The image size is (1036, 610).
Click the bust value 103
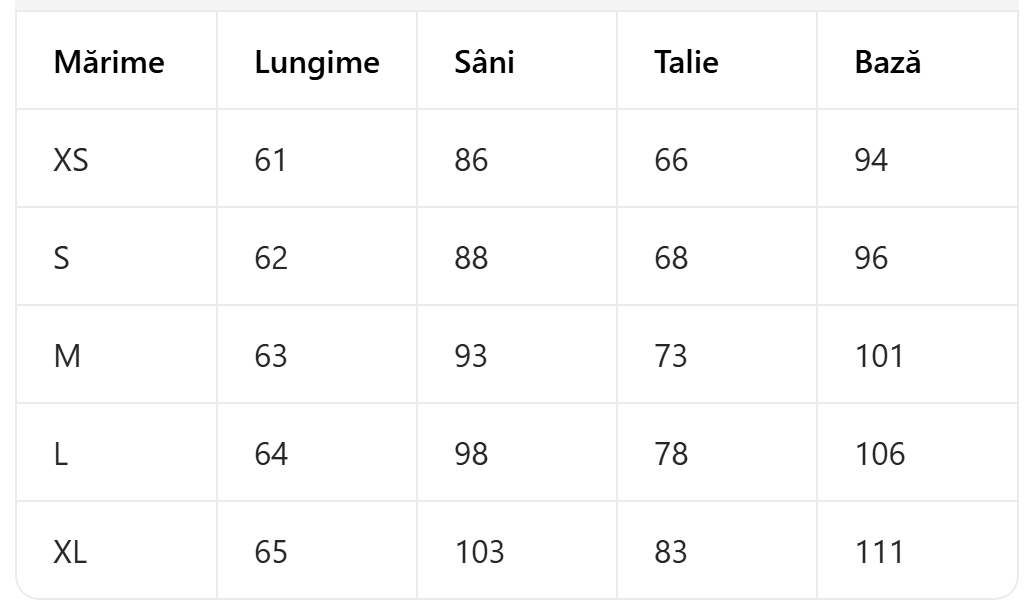pyautogui.click(x=480, y=552)
